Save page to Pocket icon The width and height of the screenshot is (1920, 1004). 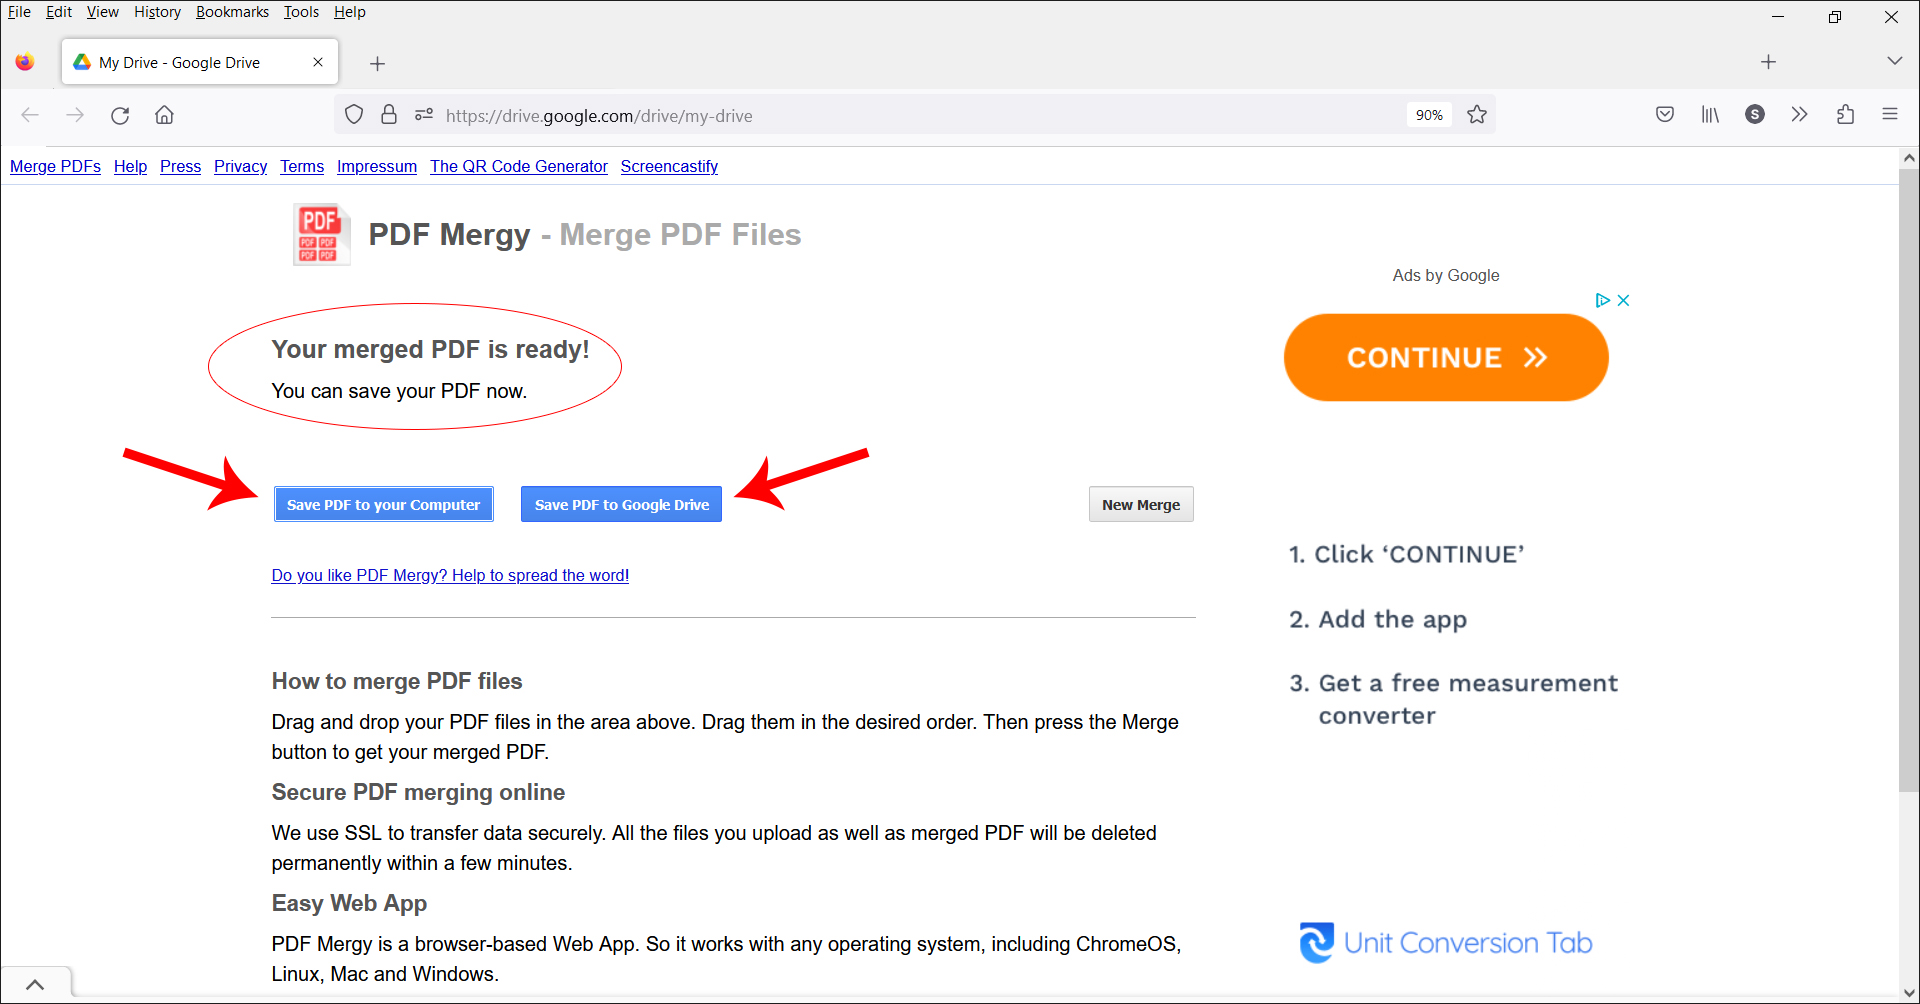1664,115
